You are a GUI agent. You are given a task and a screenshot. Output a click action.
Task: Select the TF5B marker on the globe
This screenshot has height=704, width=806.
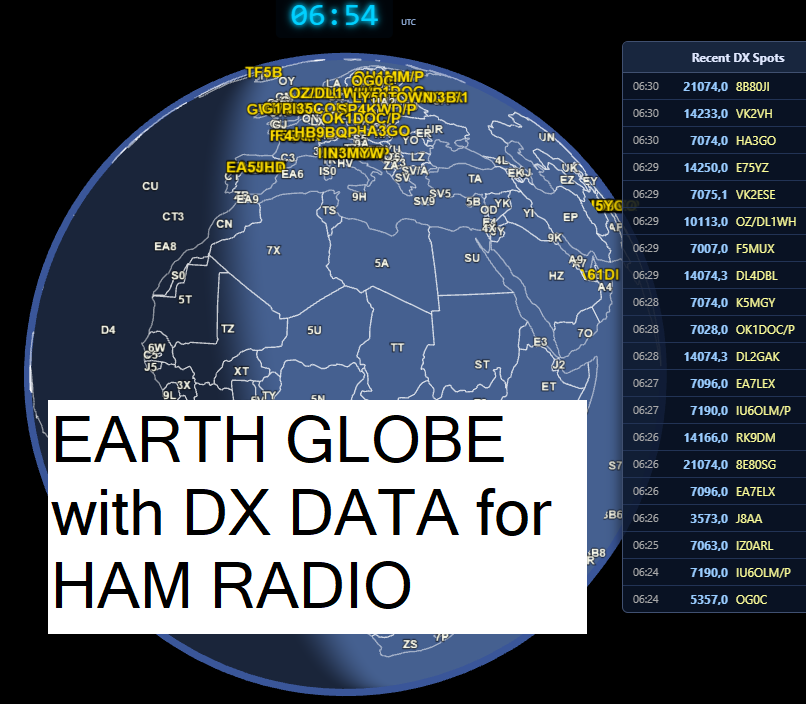click(x=264, y=72)
